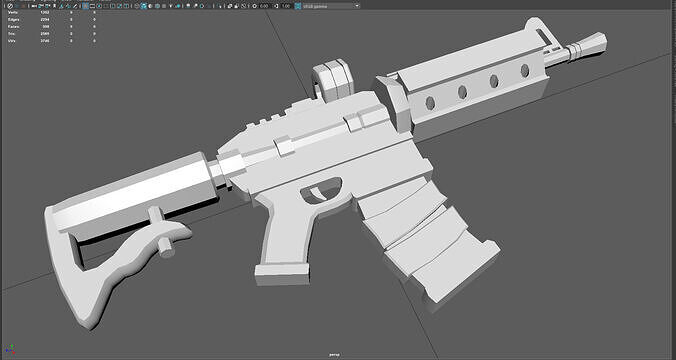Image resolution: width=676 pixels, height=360 pixels.
Task: Click the Faces row in poly count
Action: 52,26
